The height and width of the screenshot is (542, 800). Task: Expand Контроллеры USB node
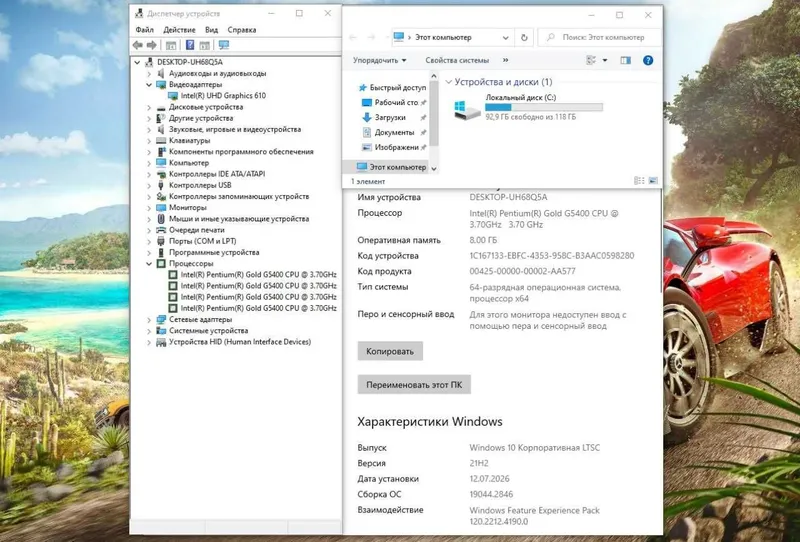149,185
